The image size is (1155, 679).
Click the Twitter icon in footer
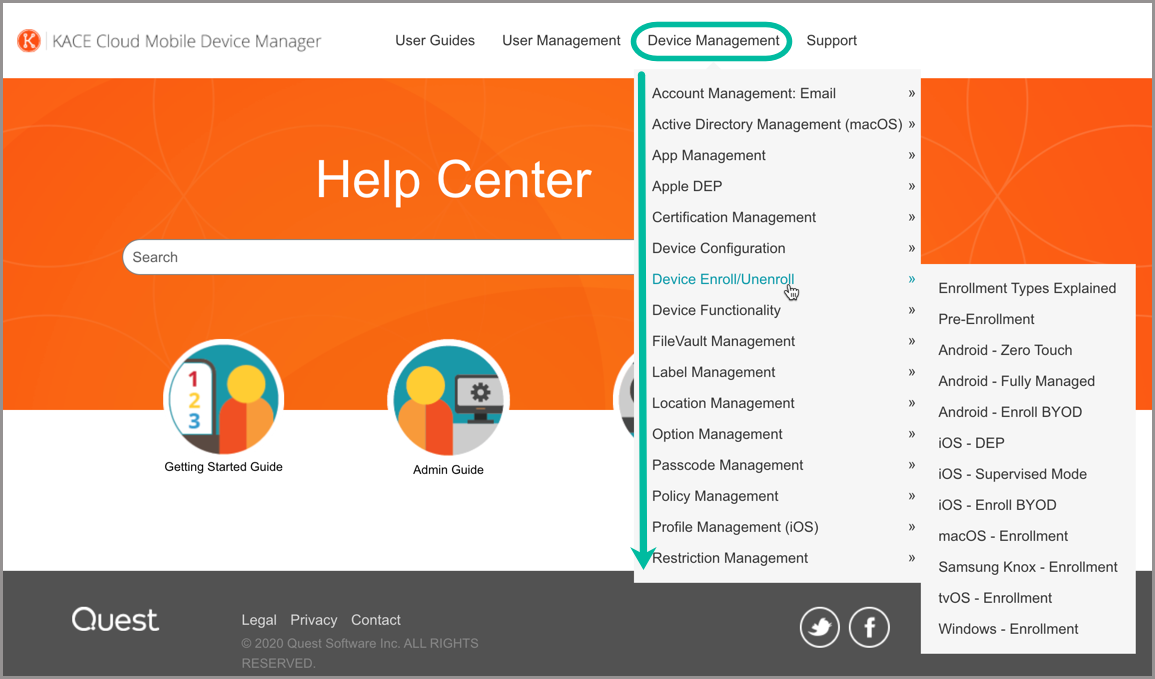point(819,627)
